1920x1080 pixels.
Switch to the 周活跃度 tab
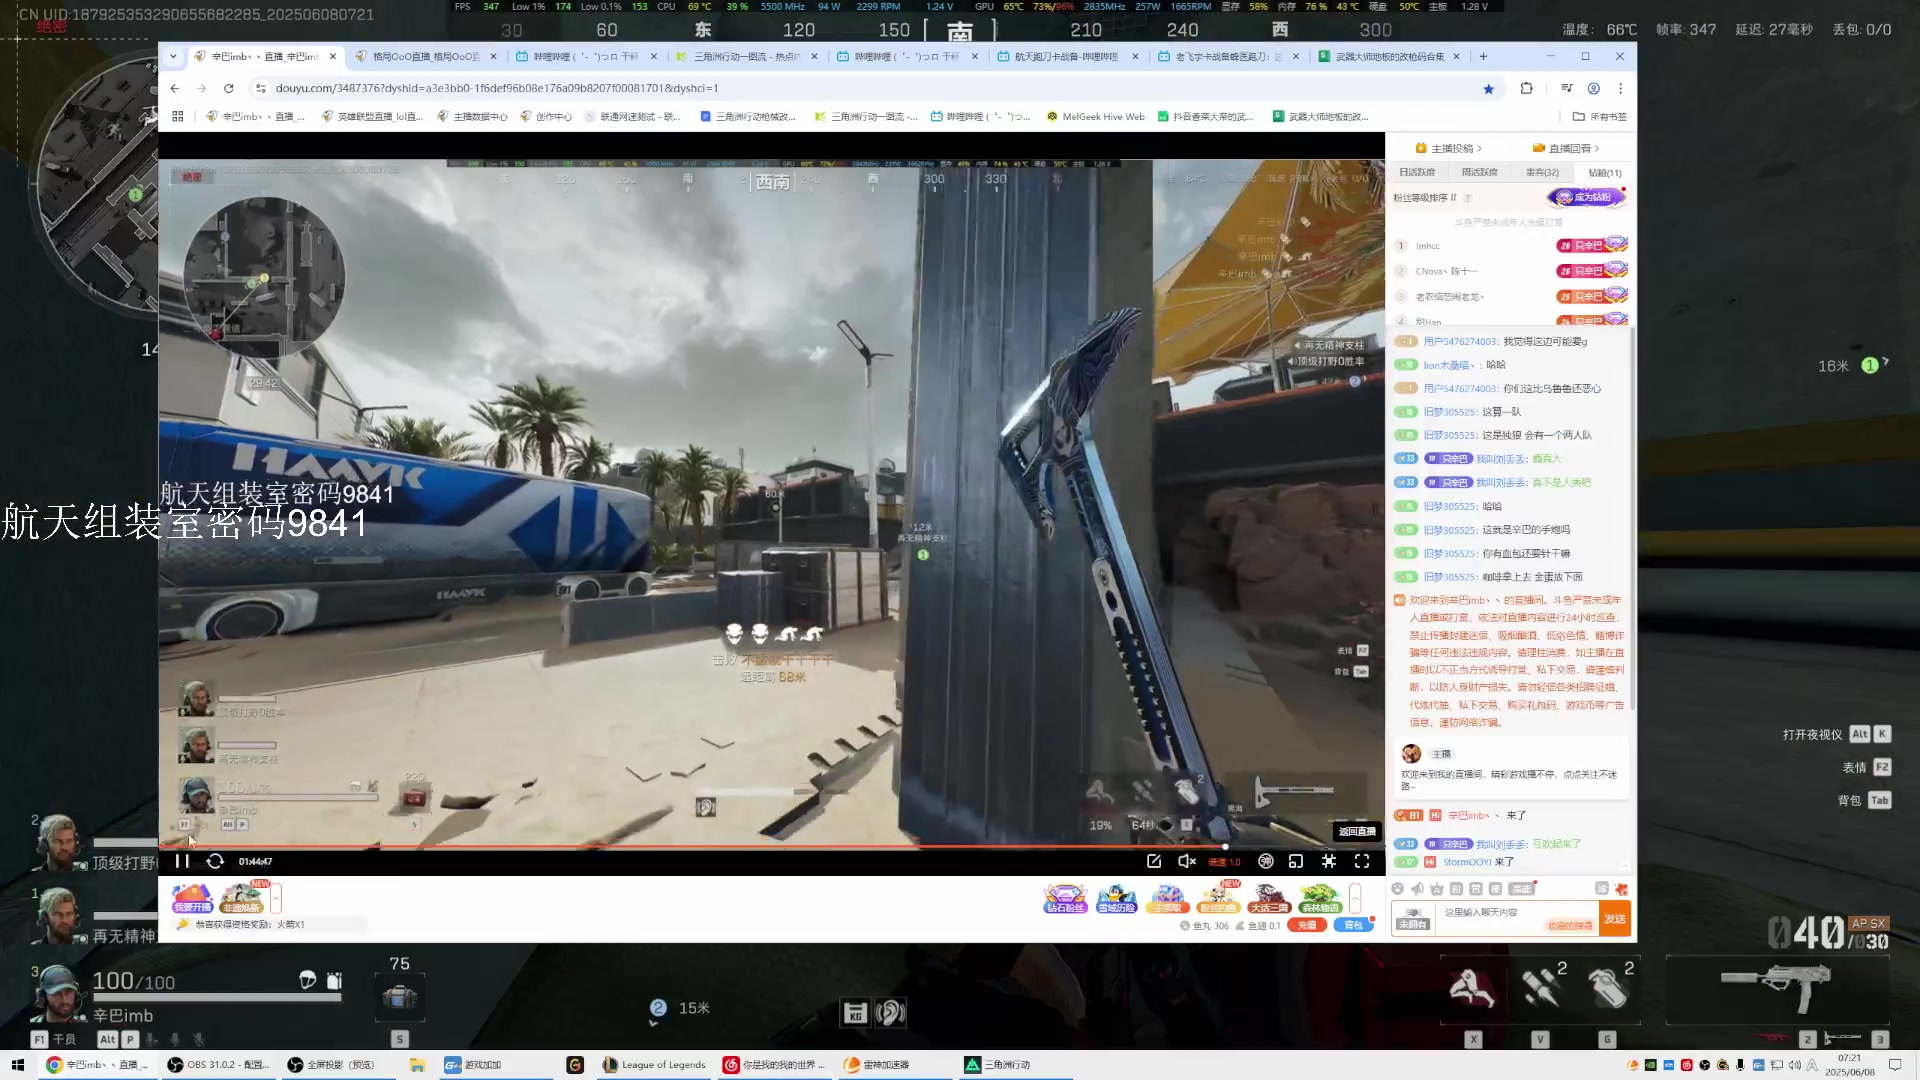[x=1479, y=172]
